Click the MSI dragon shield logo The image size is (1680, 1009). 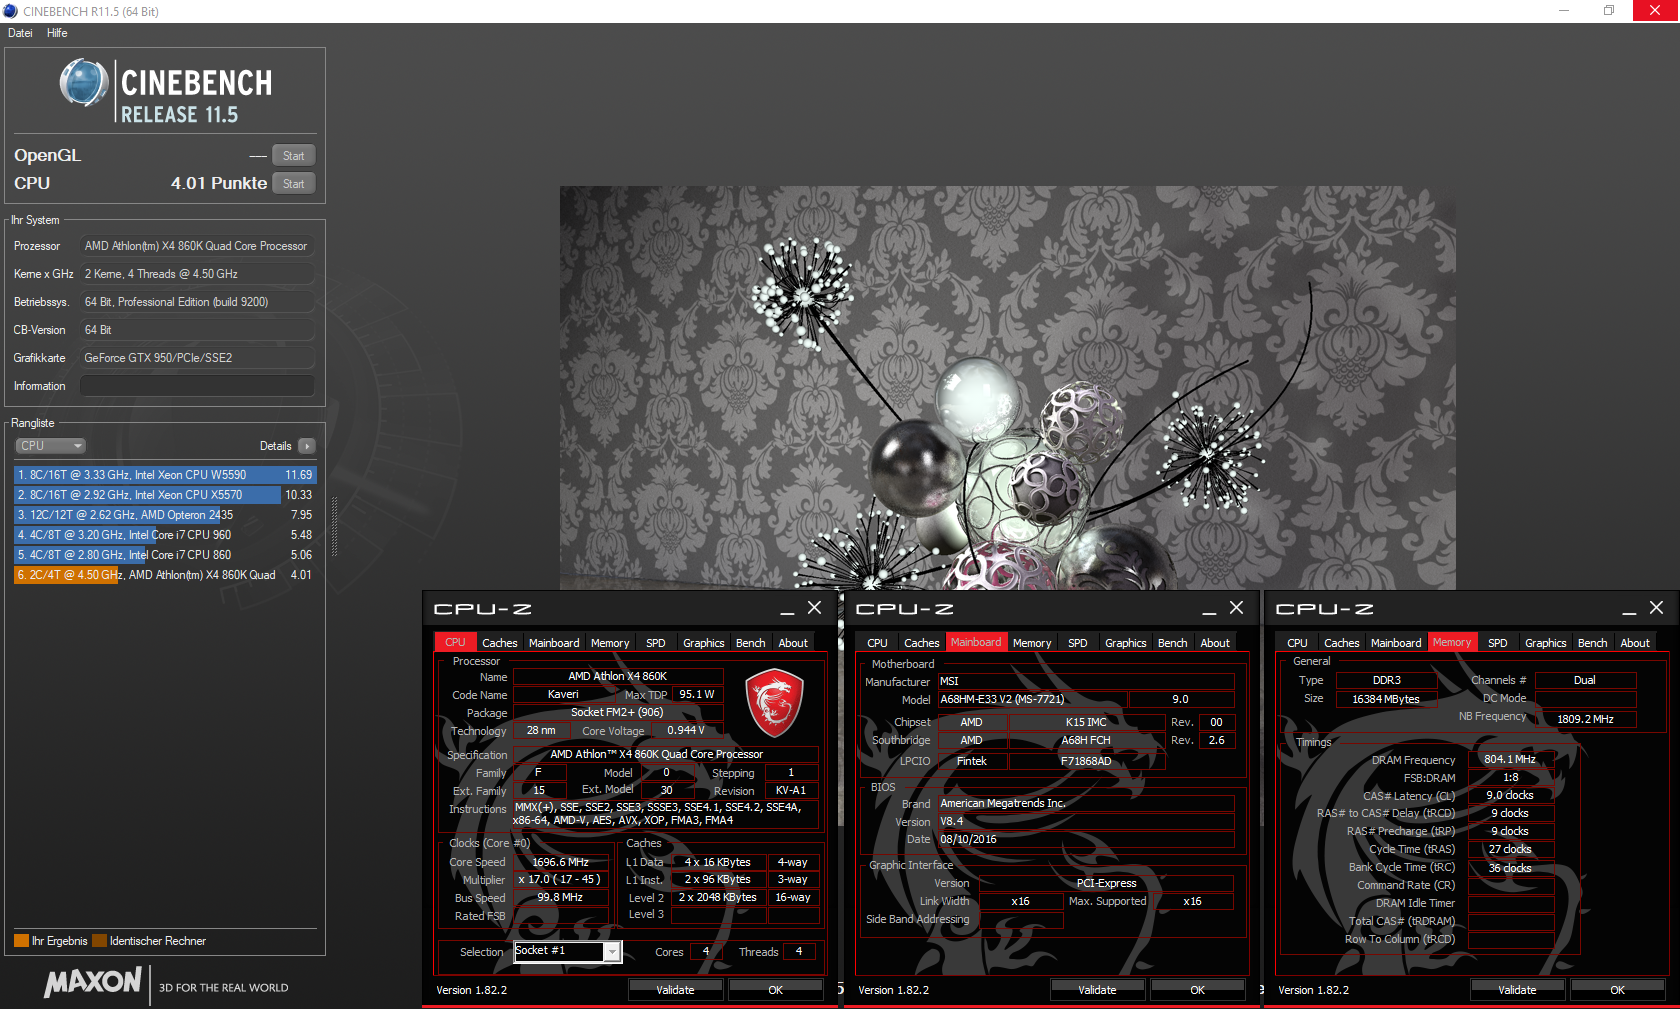pyautogui.click(x=775, y=703)
